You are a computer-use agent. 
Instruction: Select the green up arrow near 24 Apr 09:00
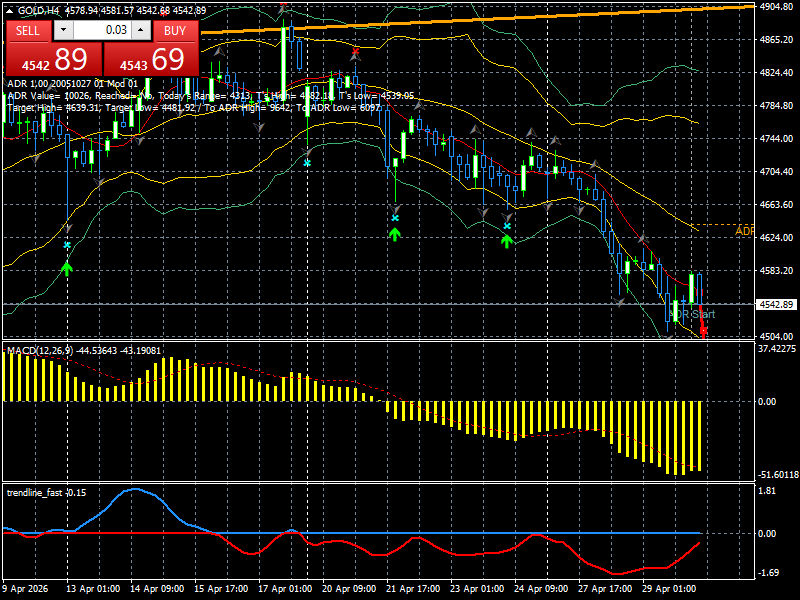pos(507,241)
